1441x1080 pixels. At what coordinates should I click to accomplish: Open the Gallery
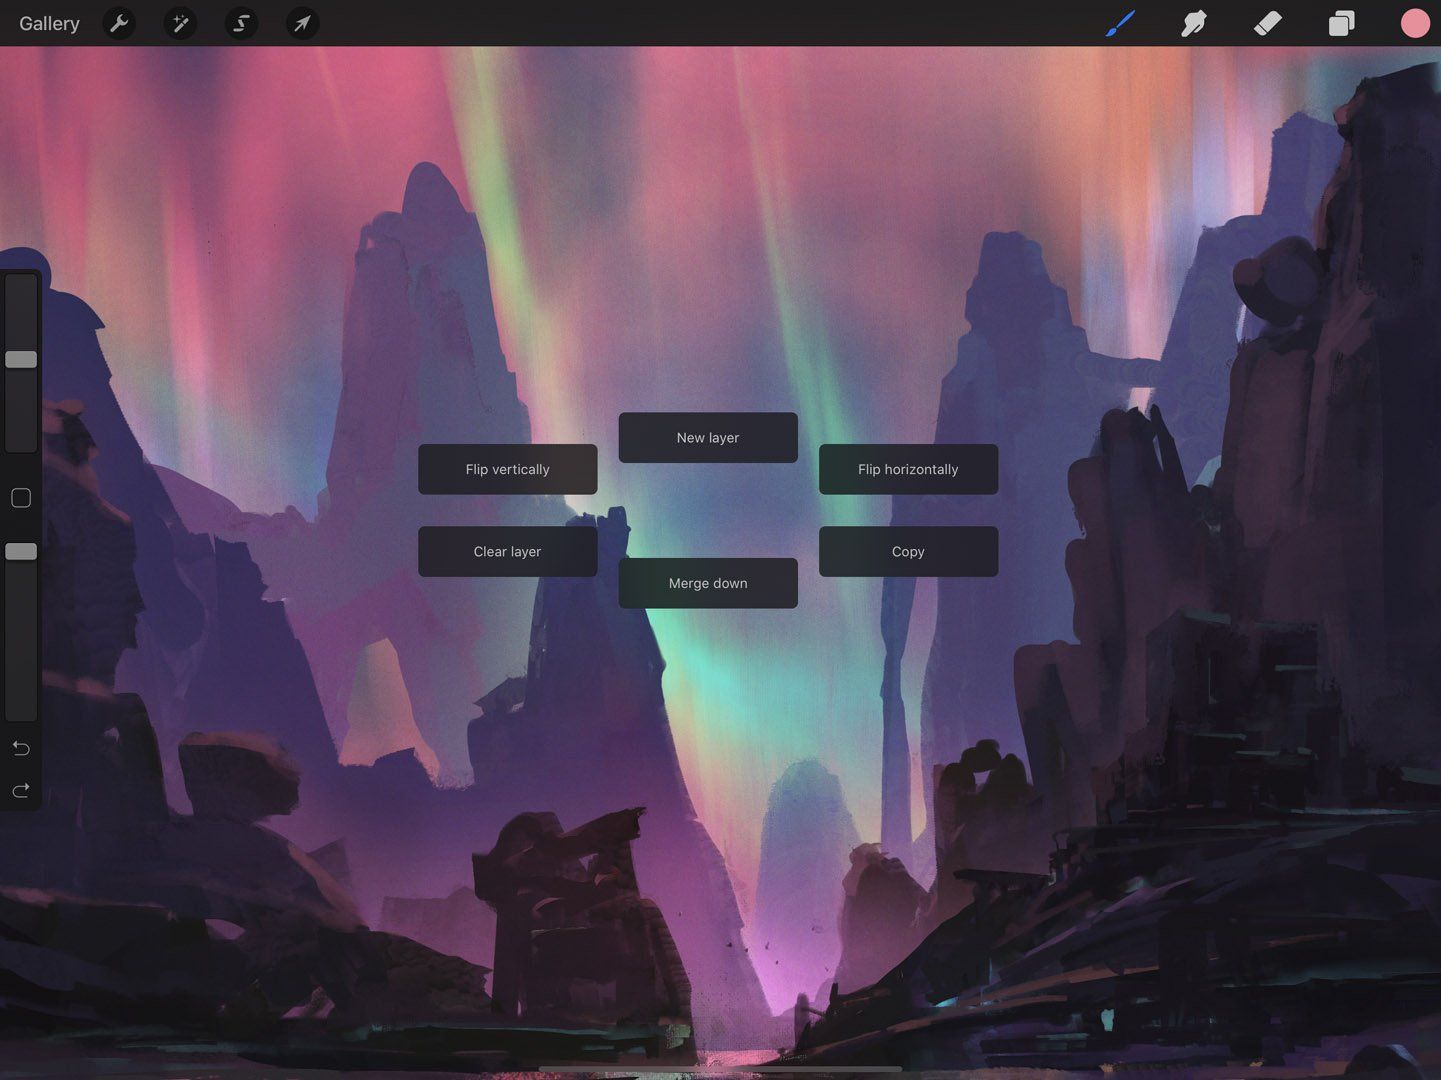[x=49, y=23]
